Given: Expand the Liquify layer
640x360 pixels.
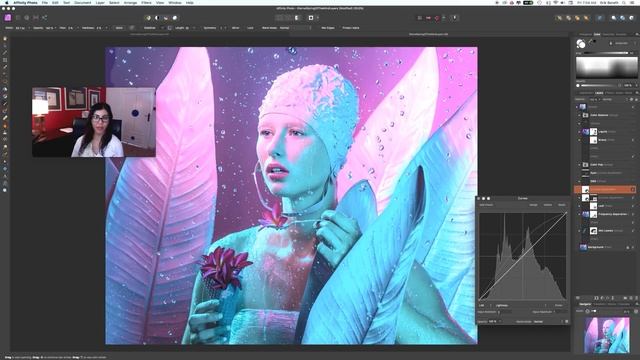Looking at the screenshot, I should click(x=579, y=132).
